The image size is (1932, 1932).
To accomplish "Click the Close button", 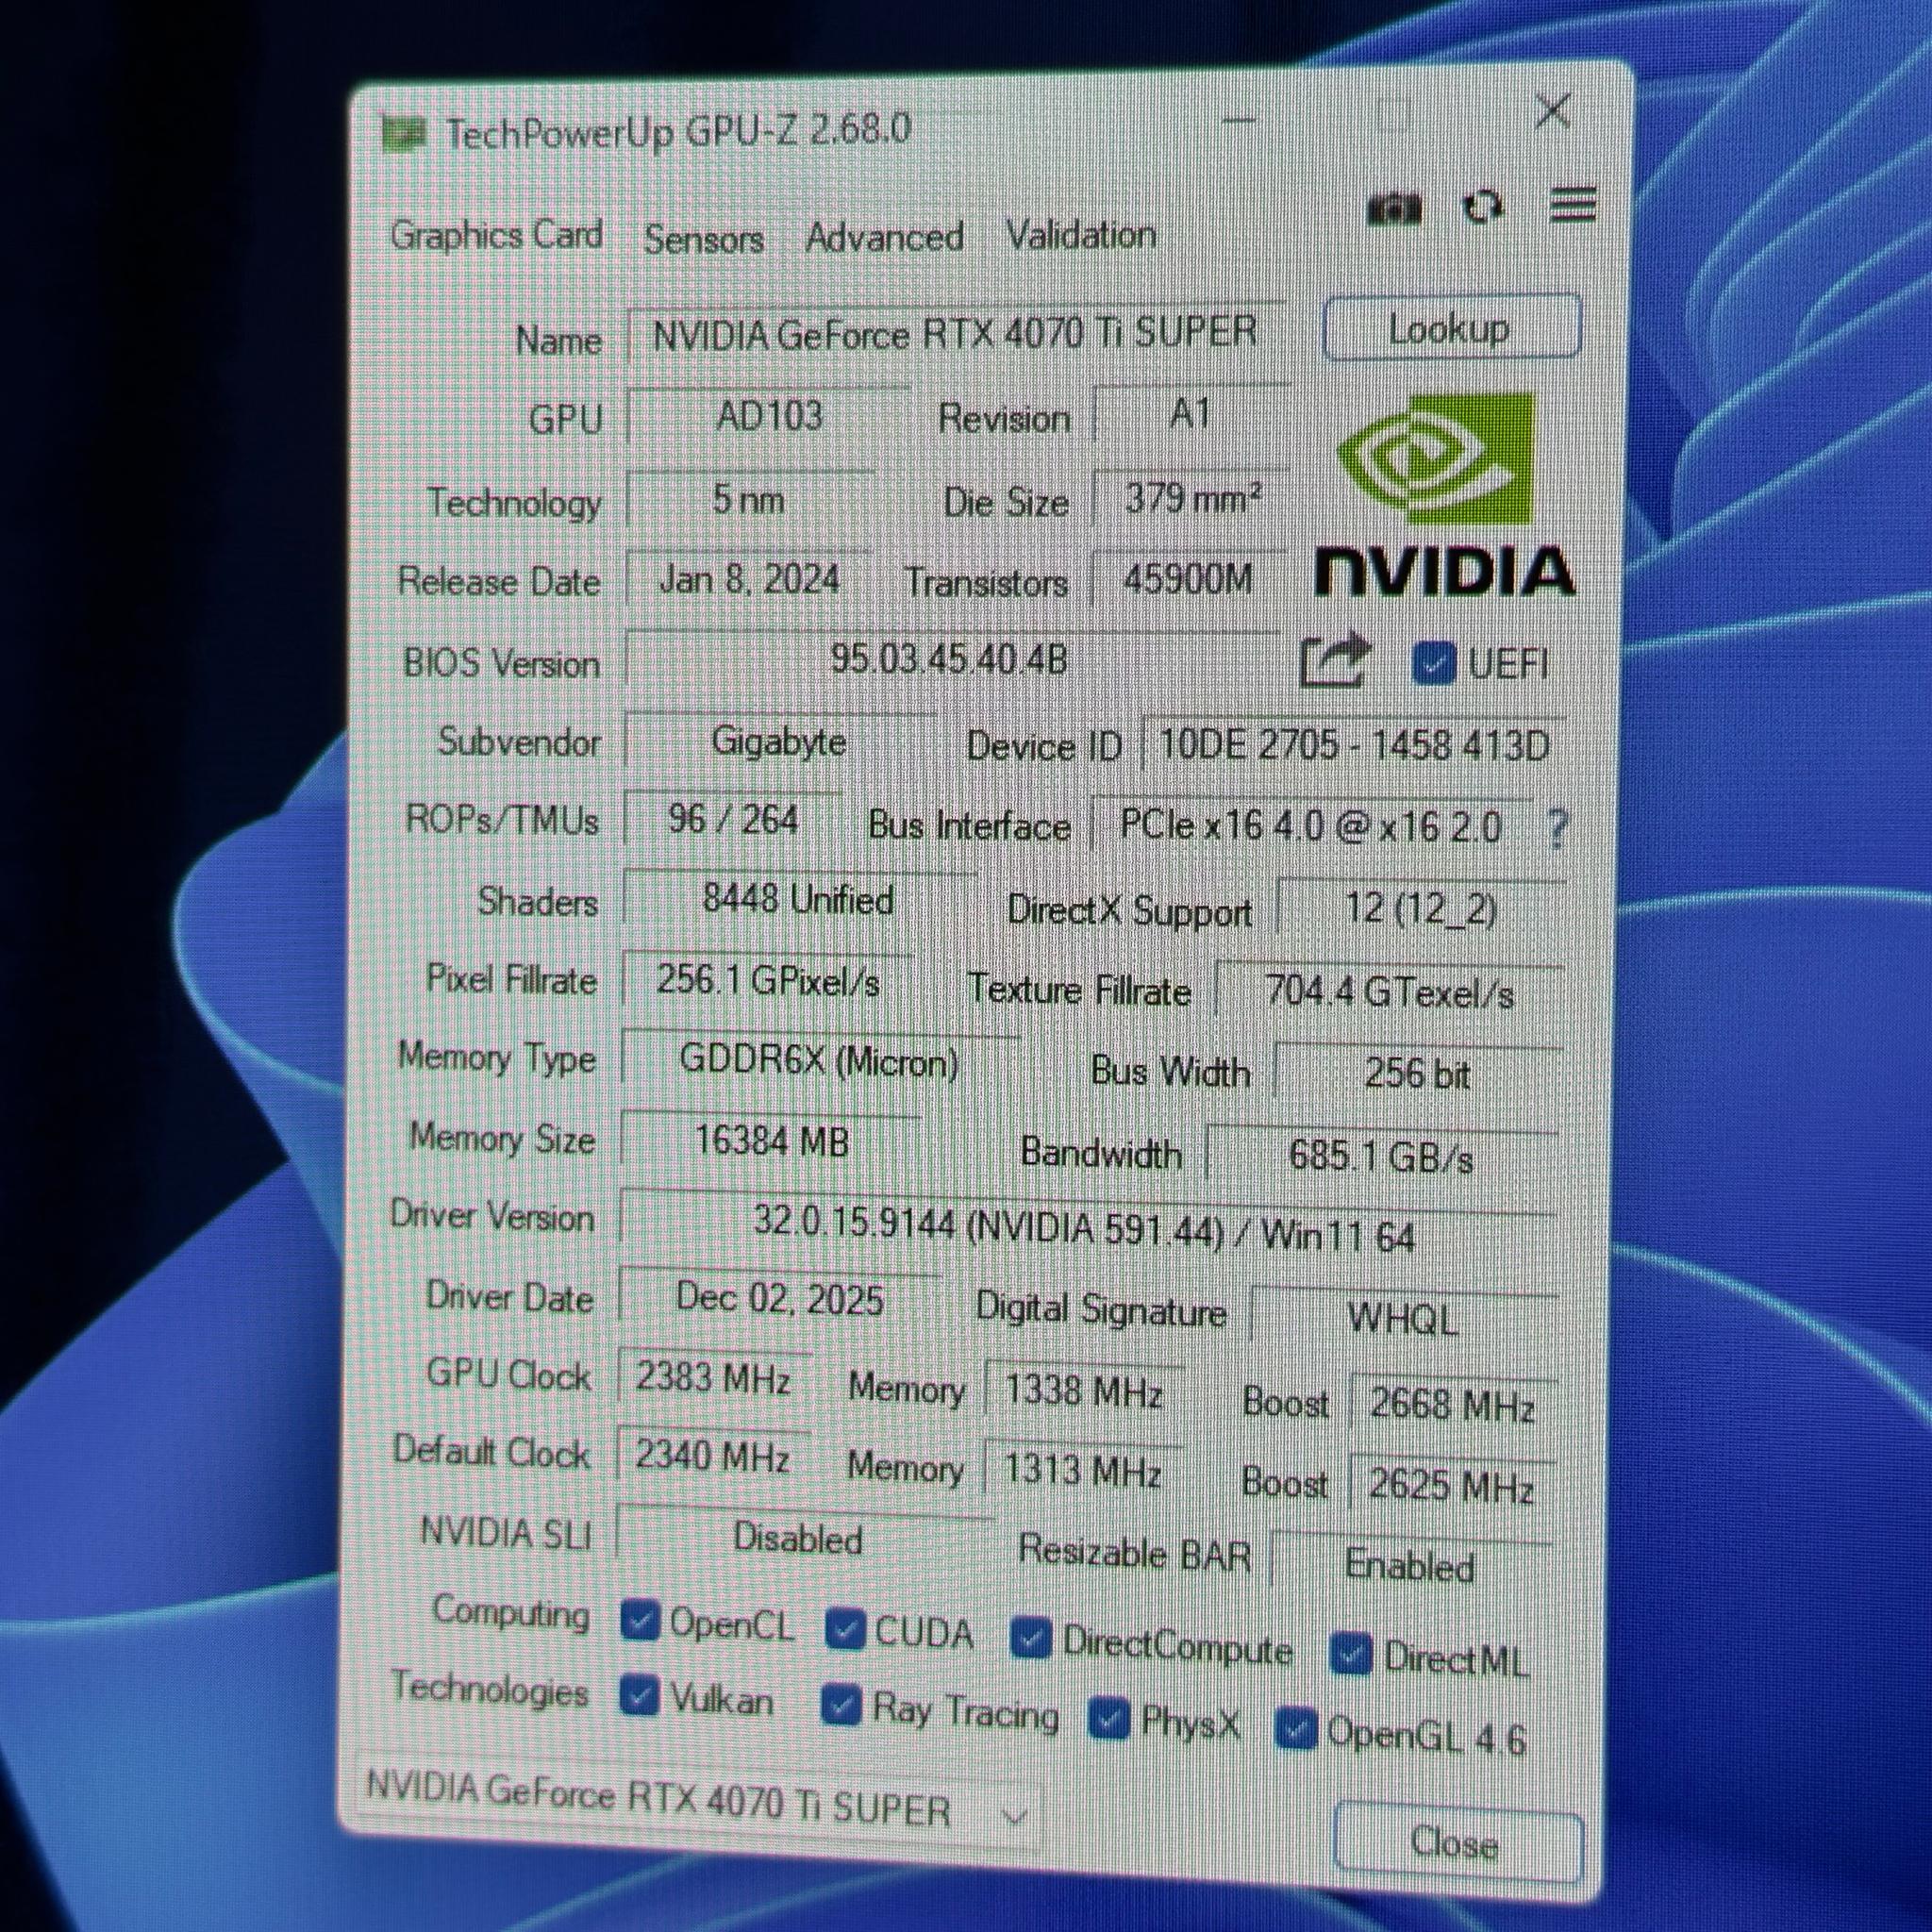I will 1458,1842.
